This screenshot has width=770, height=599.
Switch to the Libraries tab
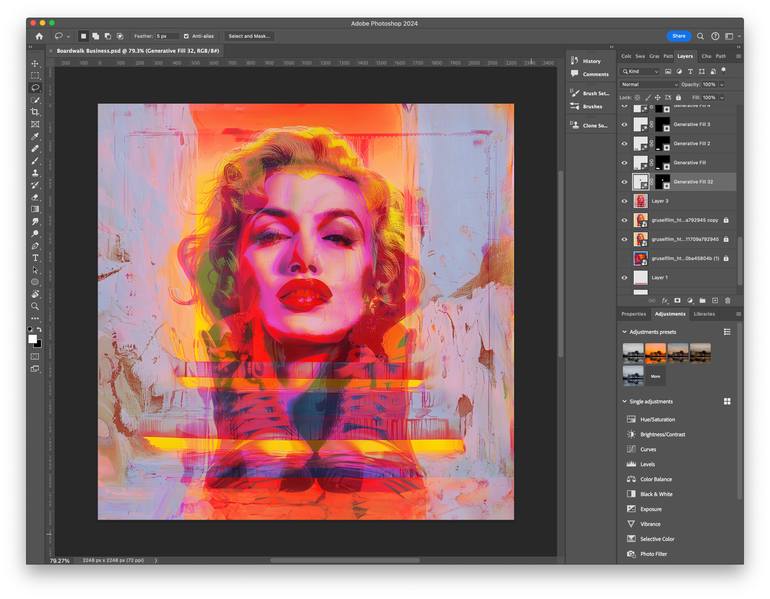(704, 314)
